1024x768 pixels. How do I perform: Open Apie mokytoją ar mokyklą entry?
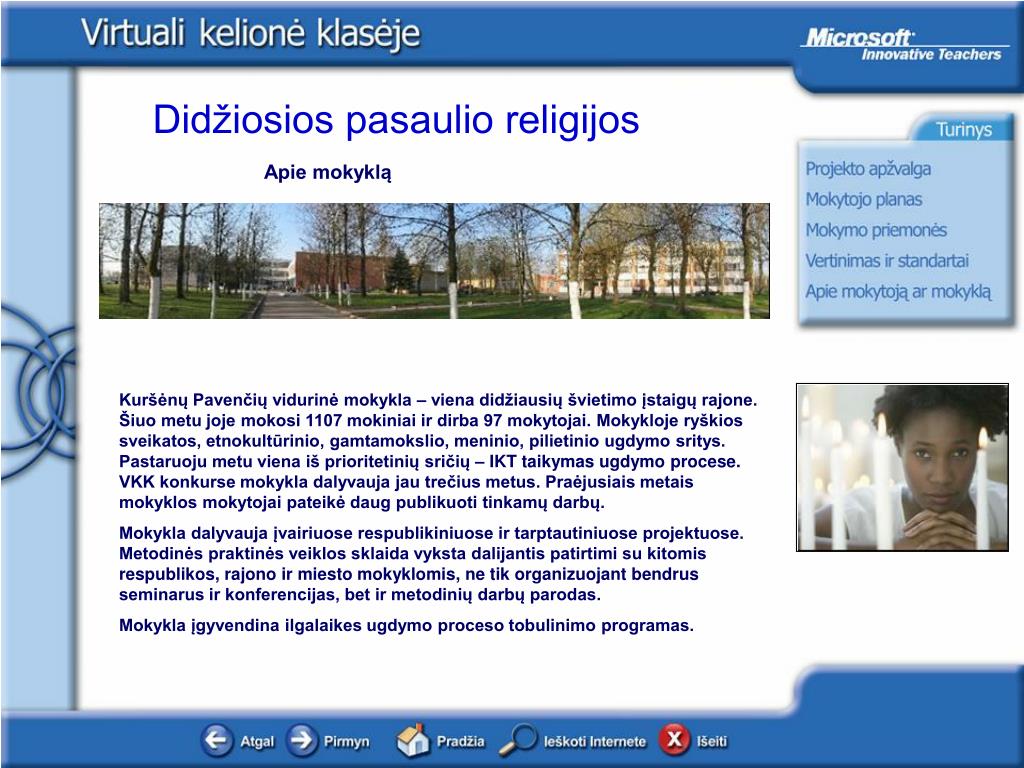tap(898, 291)
